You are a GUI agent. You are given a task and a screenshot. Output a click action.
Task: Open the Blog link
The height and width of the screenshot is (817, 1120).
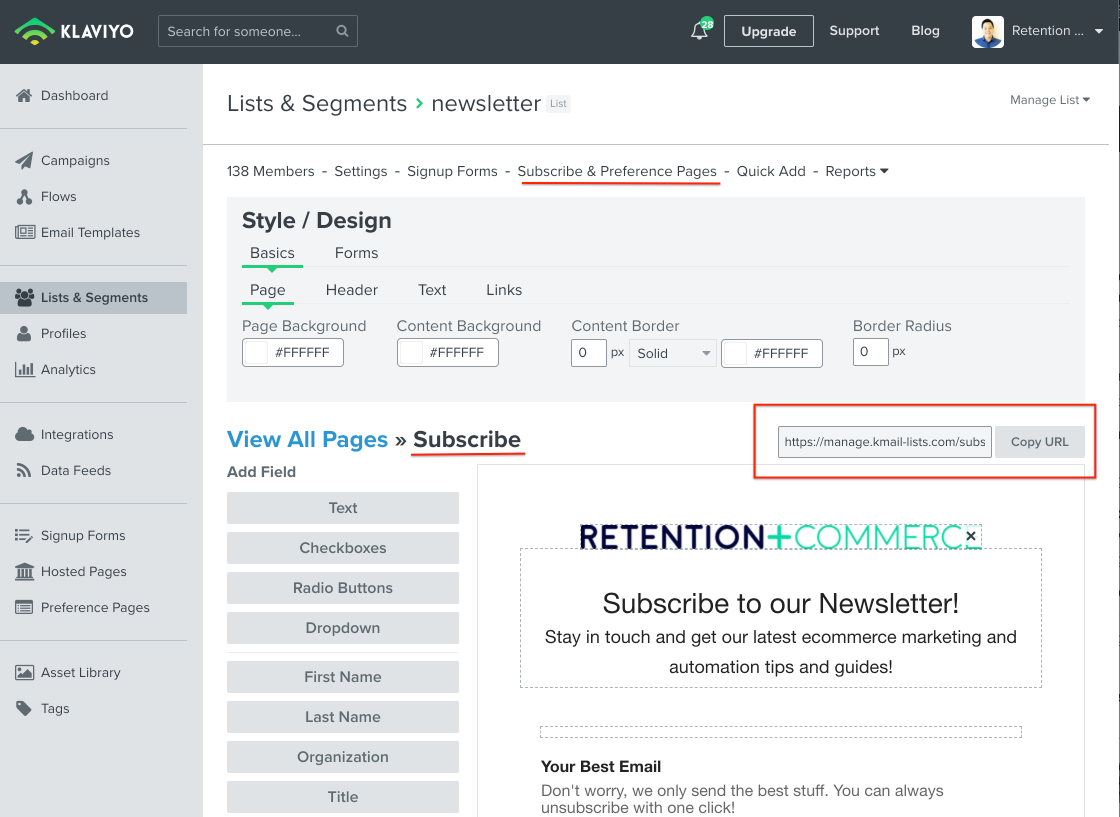click(x=925, y=31)
